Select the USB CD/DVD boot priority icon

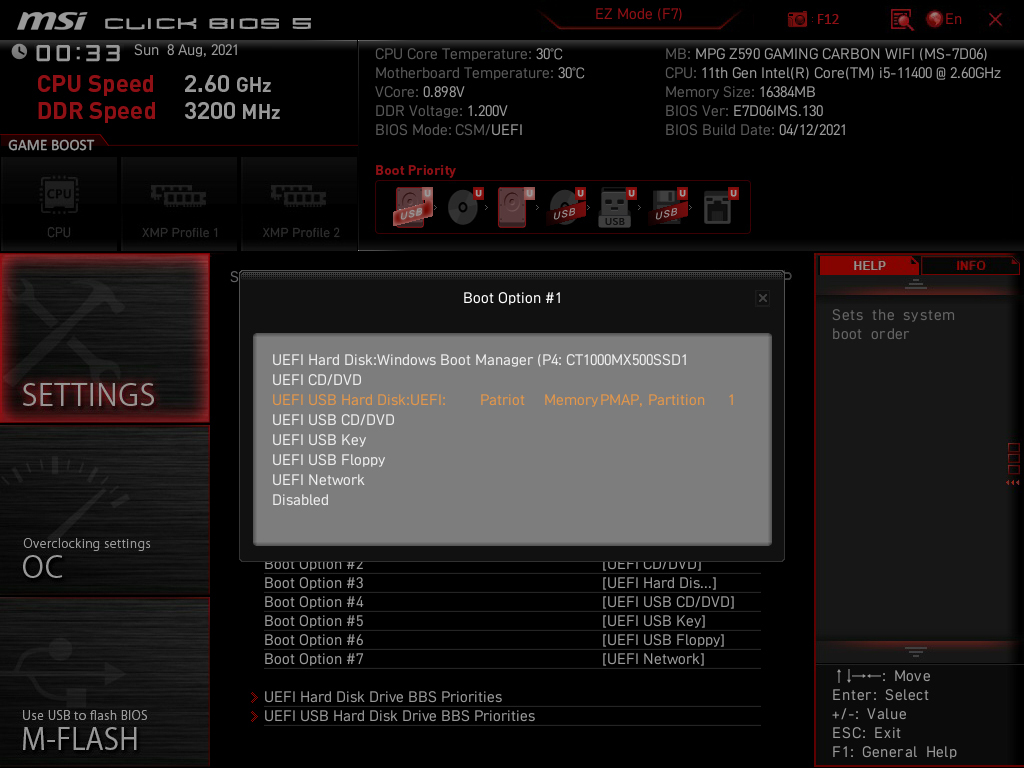tap(566, 207)
